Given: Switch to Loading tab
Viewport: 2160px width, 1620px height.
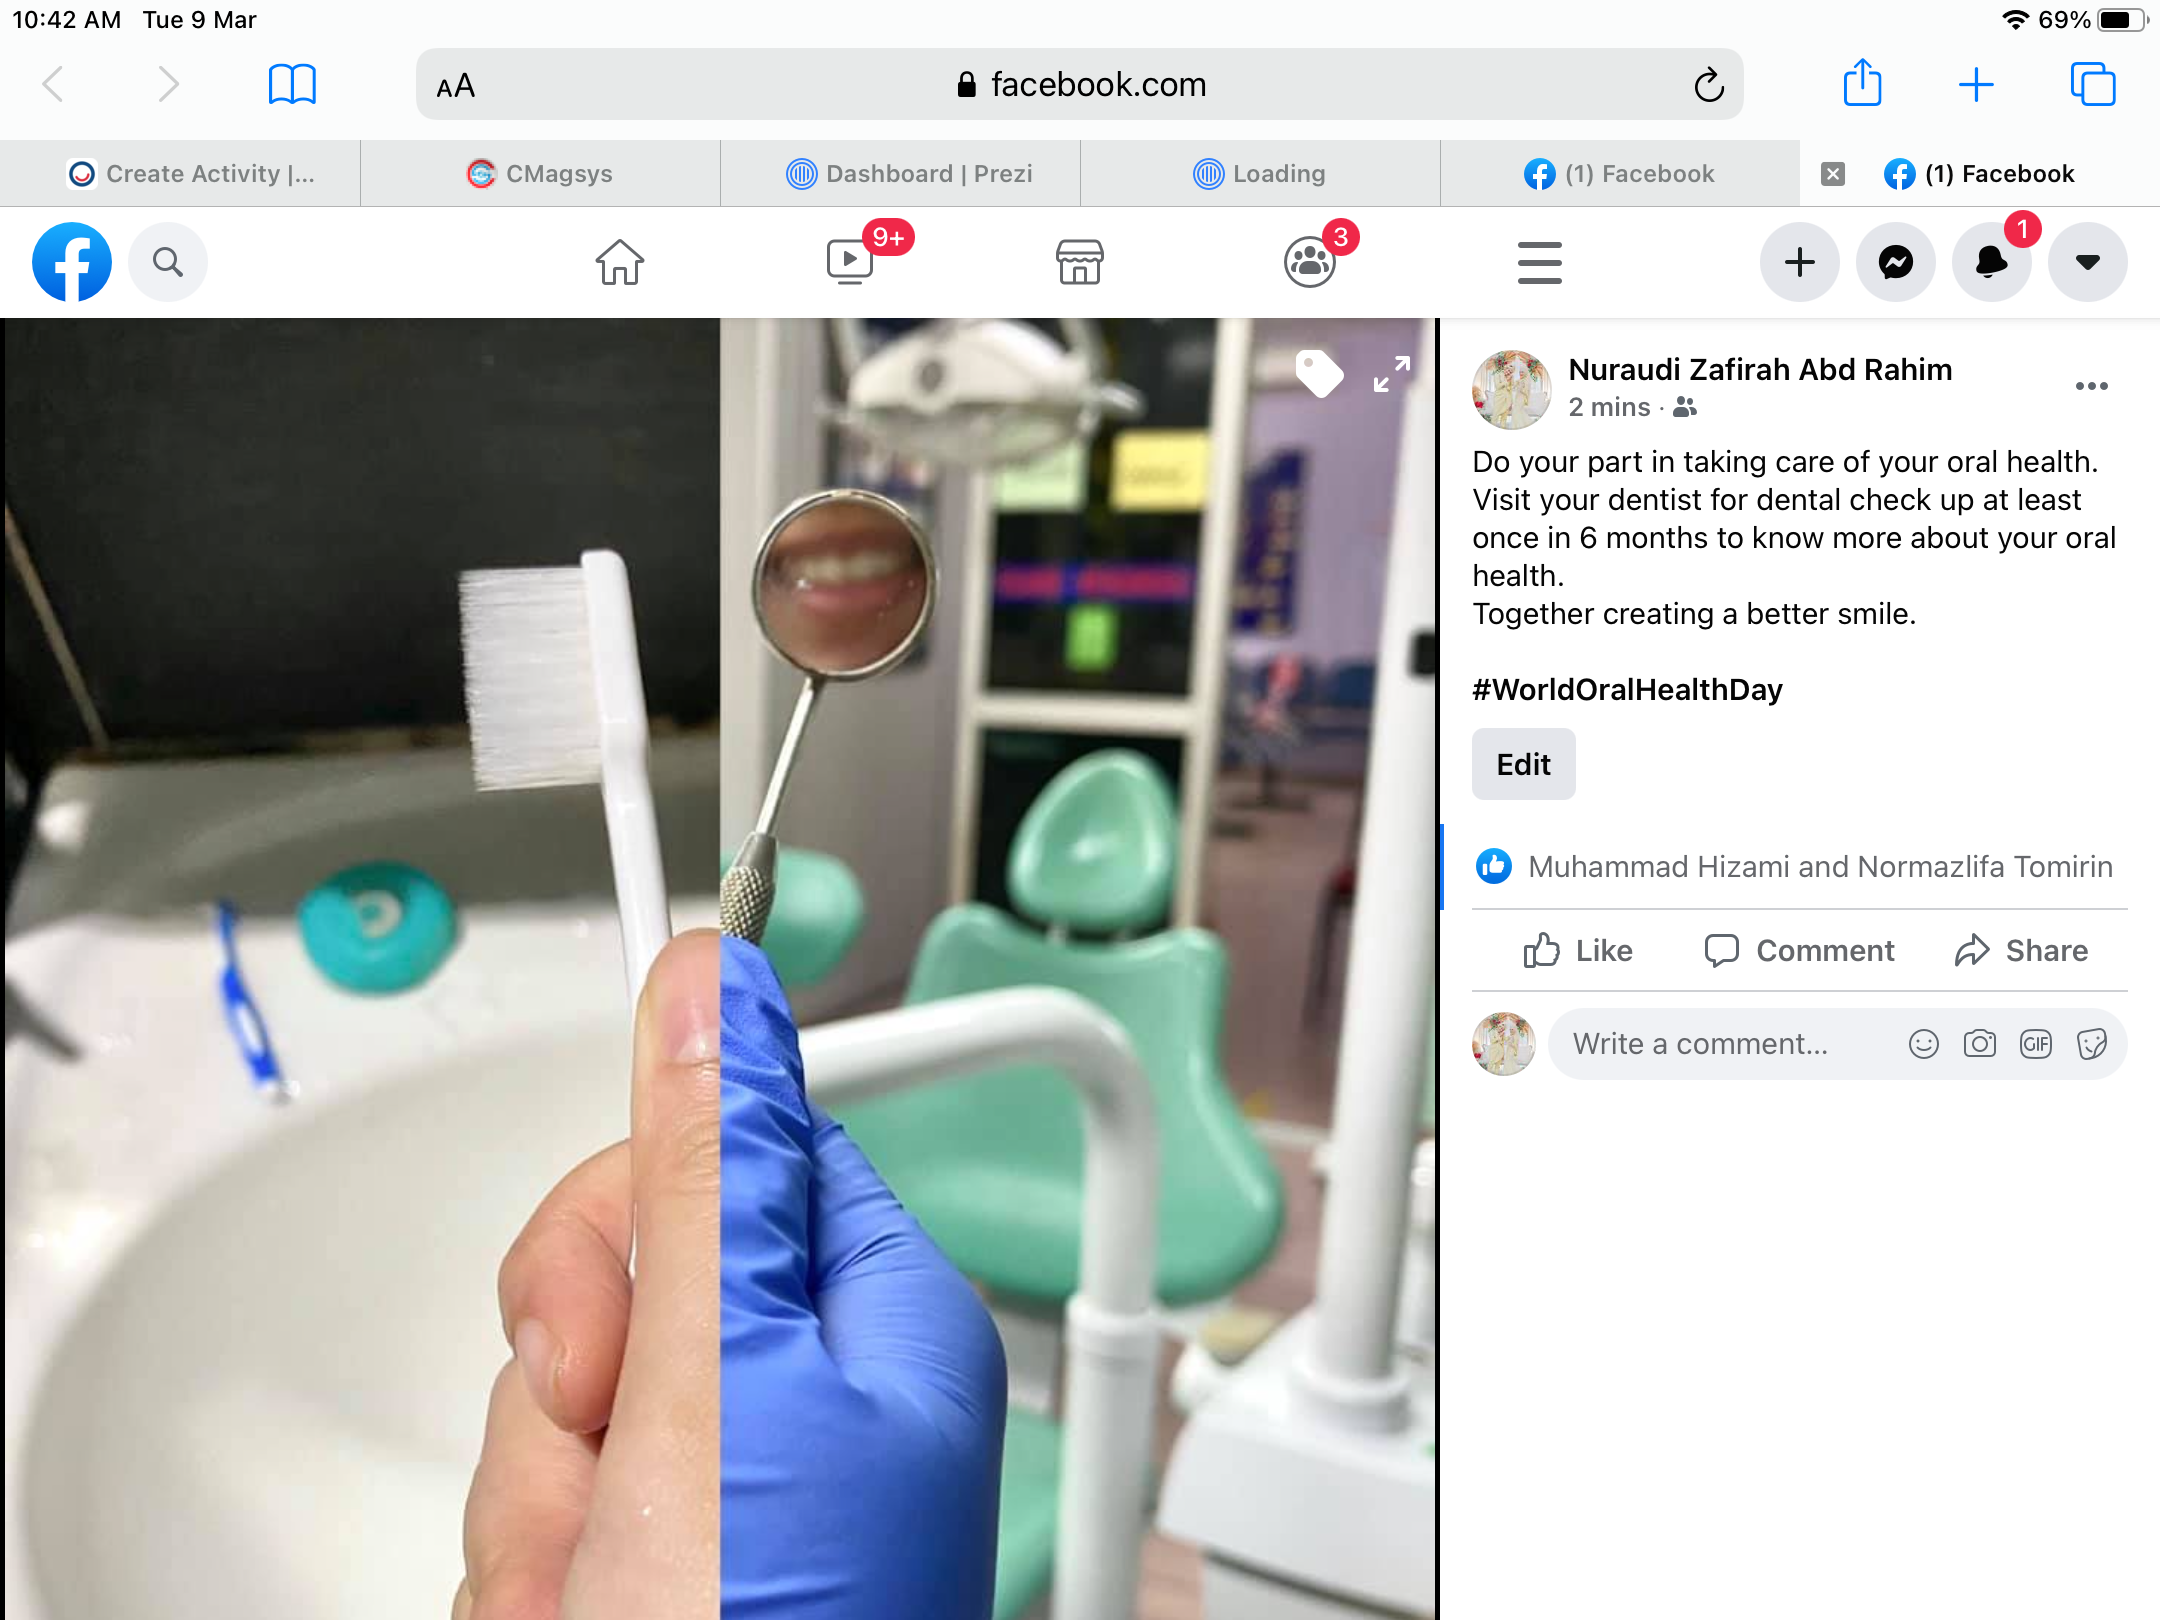Looking at the screenshot, I should [x=1260, y=174].
